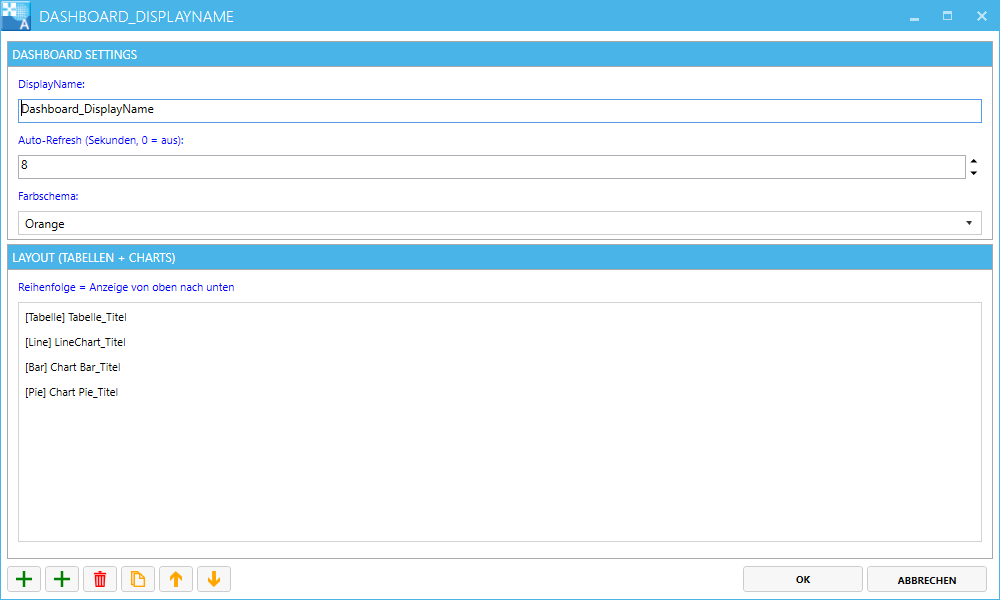Maximize the dashboard settings window
Screen dimensions: 1000x600
pos(948,16)
